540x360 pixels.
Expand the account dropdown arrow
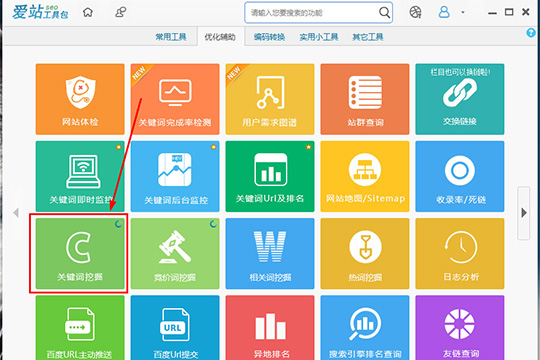point(463,12)
